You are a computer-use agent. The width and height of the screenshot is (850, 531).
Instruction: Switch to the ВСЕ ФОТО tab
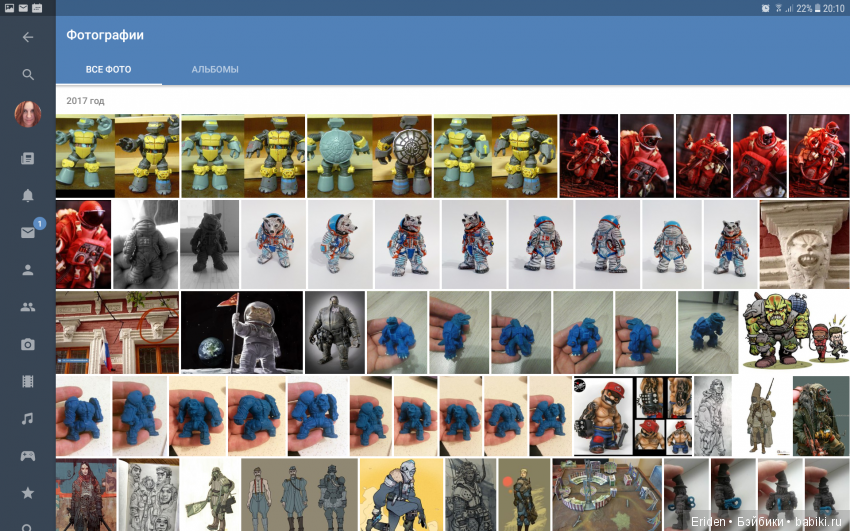click(108, 70)
